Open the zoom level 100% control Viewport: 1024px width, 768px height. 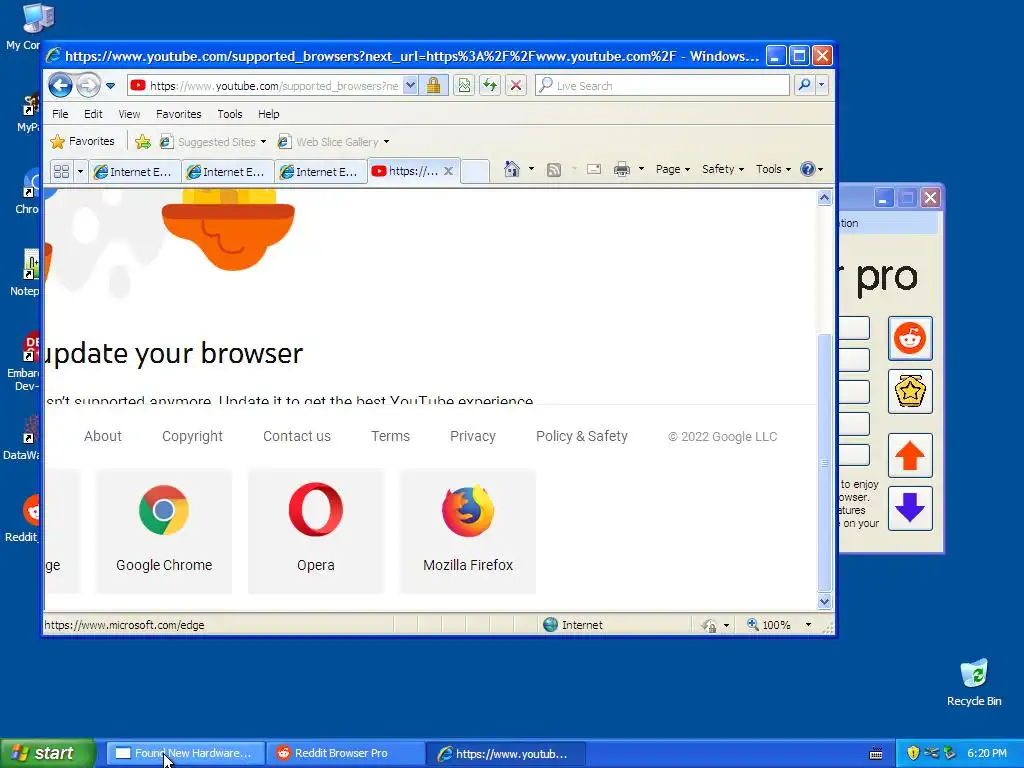coord(769,625)
